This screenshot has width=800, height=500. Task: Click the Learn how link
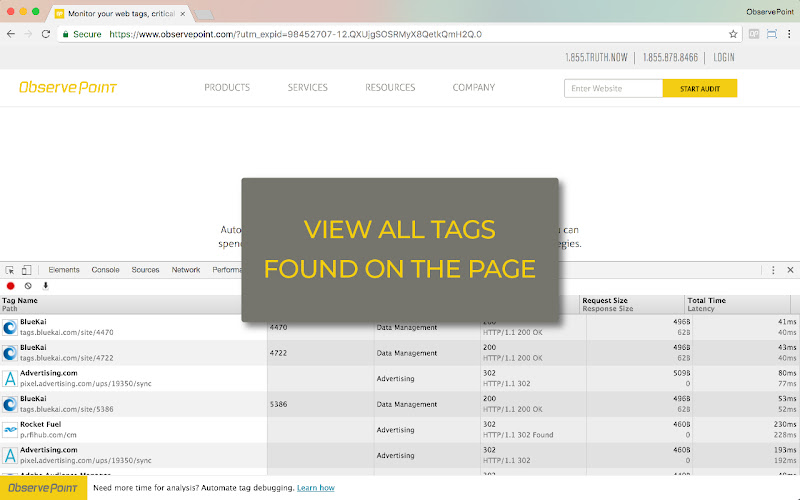pyautogui.click(x=316, y=488)
